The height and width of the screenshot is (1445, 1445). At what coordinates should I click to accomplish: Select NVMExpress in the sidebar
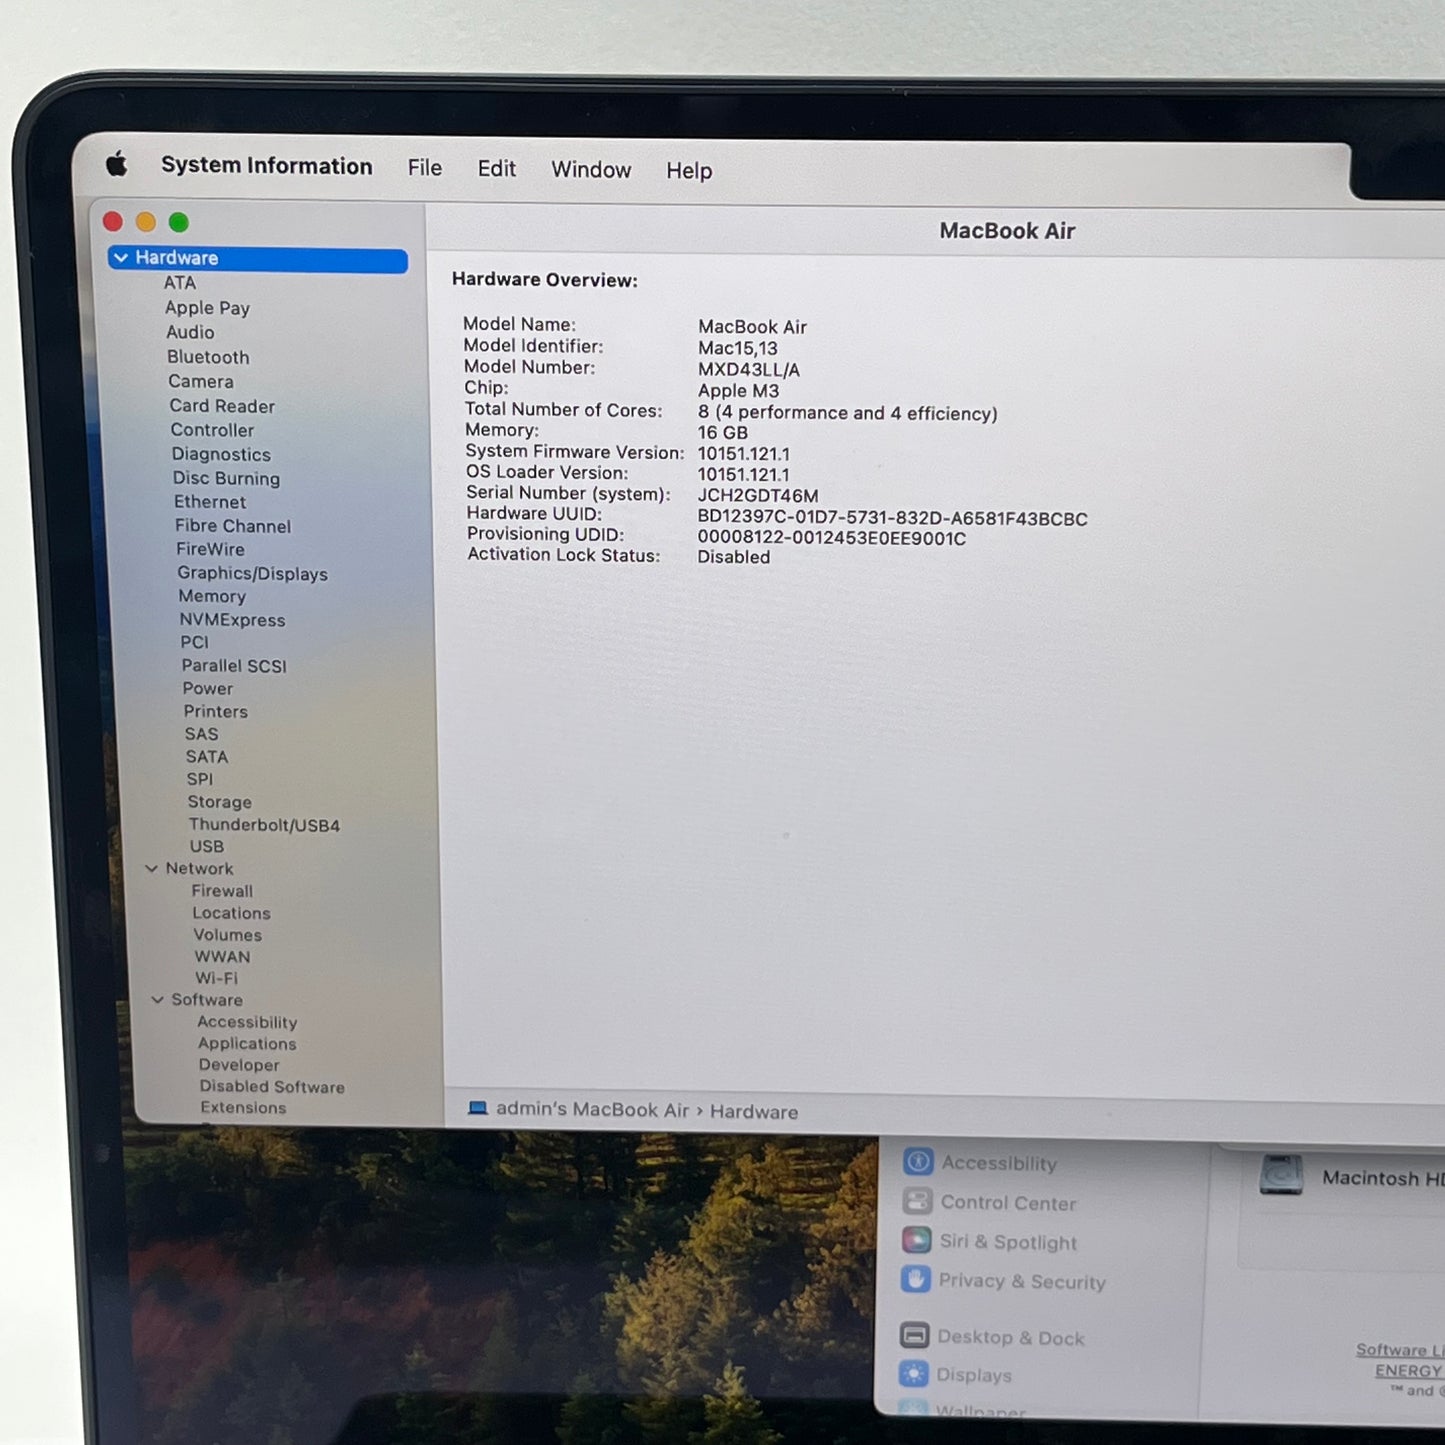pos(232,620)
